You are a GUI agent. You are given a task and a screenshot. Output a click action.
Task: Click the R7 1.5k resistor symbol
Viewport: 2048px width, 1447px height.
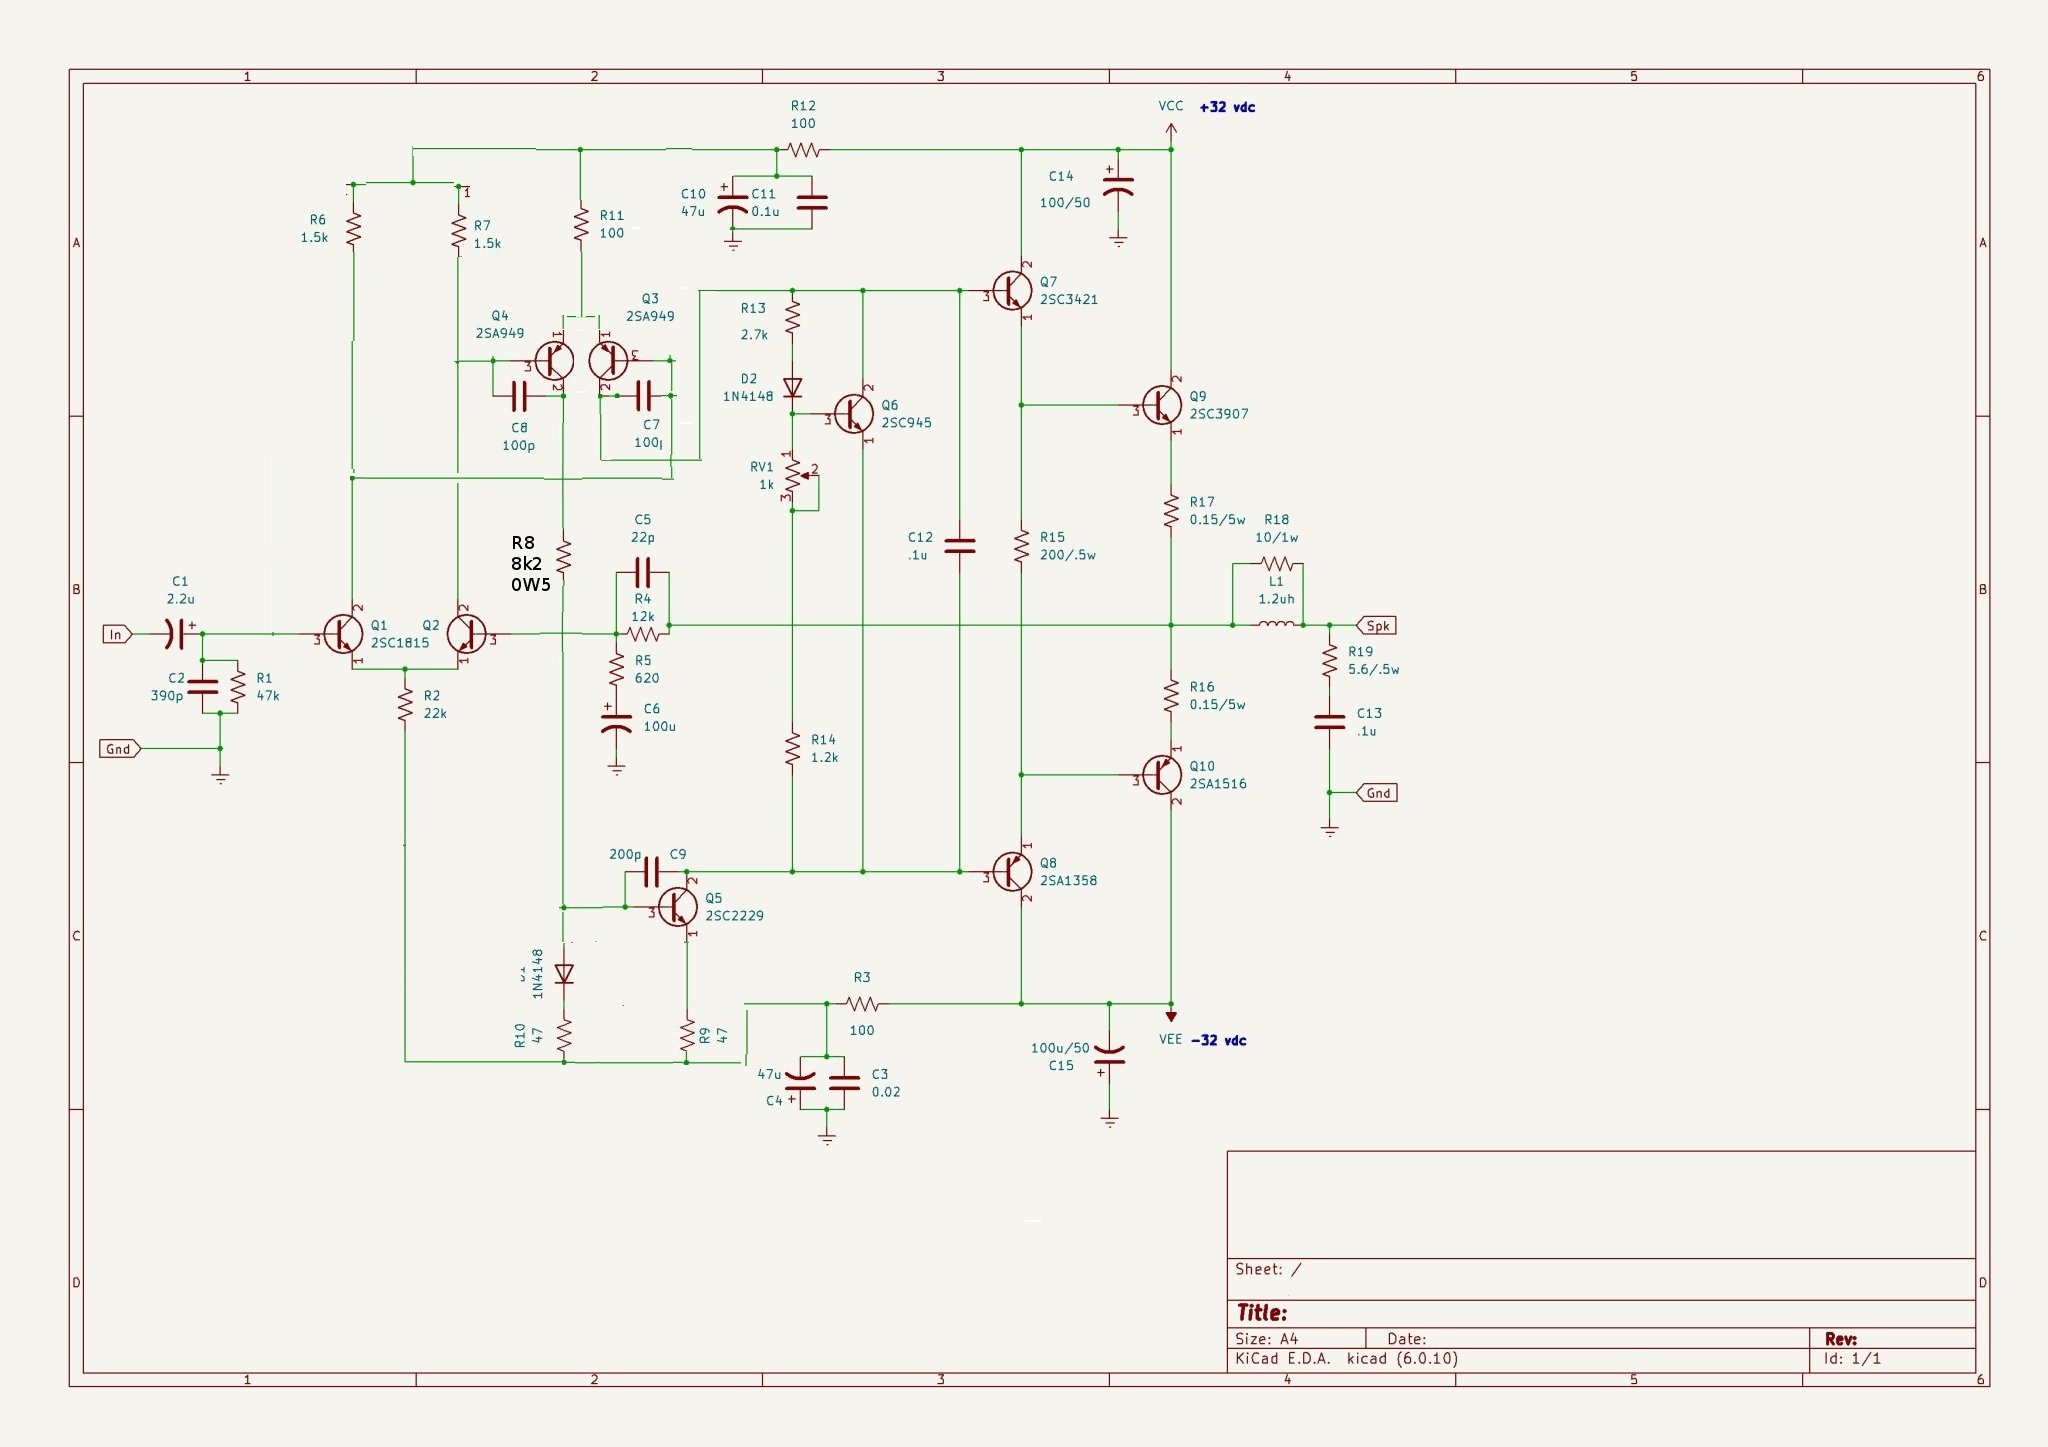pyautogui.click(x=458, y=233)
